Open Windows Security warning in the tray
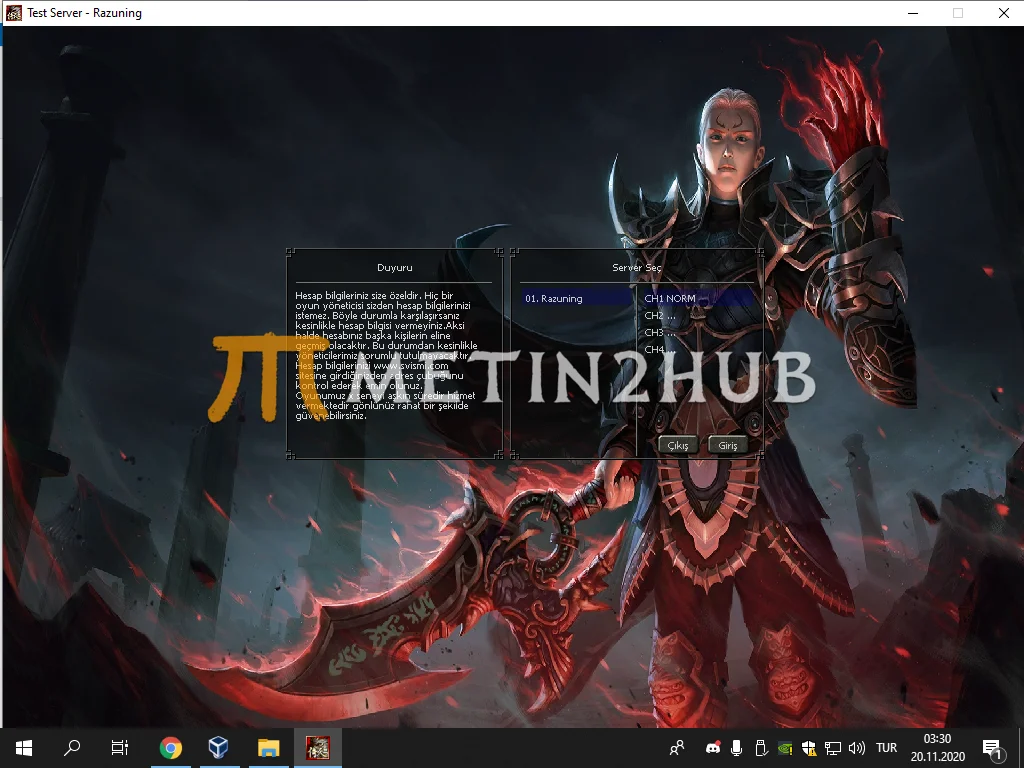 pyautogui.click(x=809, y=747)
